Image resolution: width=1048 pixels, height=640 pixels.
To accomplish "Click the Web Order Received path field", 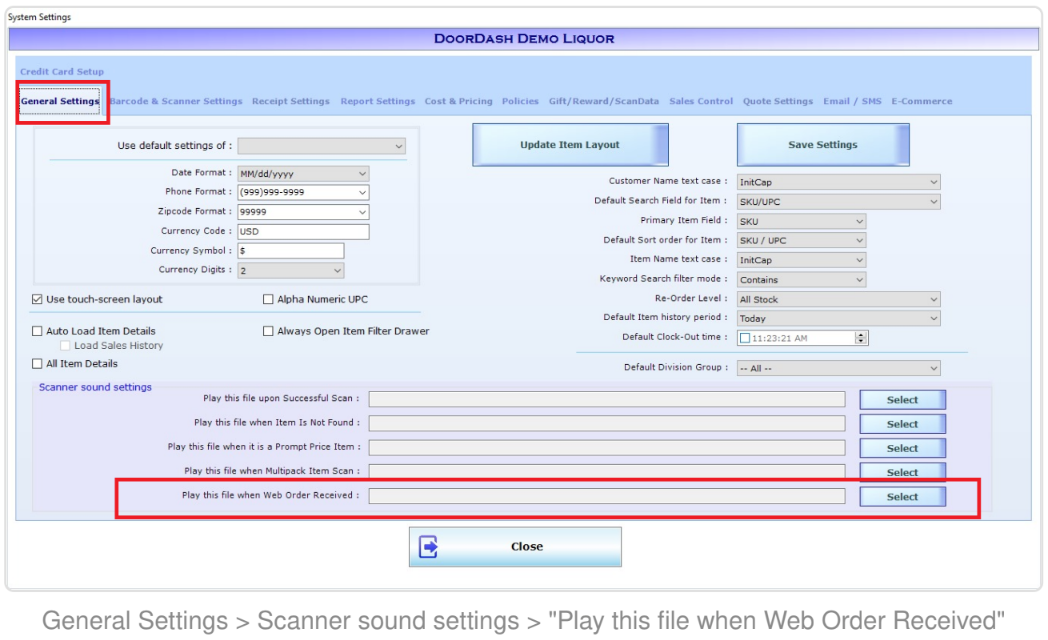I will click(x=607, y=496).
